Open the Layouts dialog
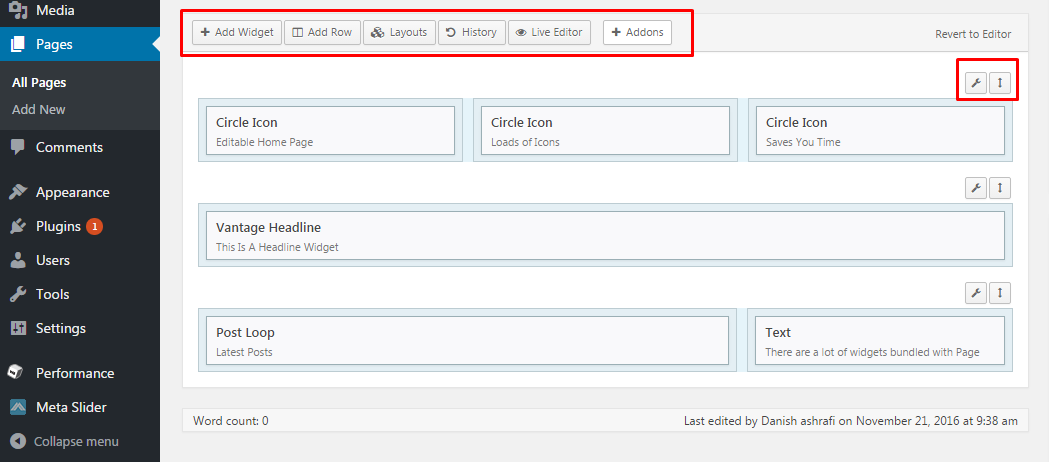Screen dimensions: 1049x462 [399, 32]
